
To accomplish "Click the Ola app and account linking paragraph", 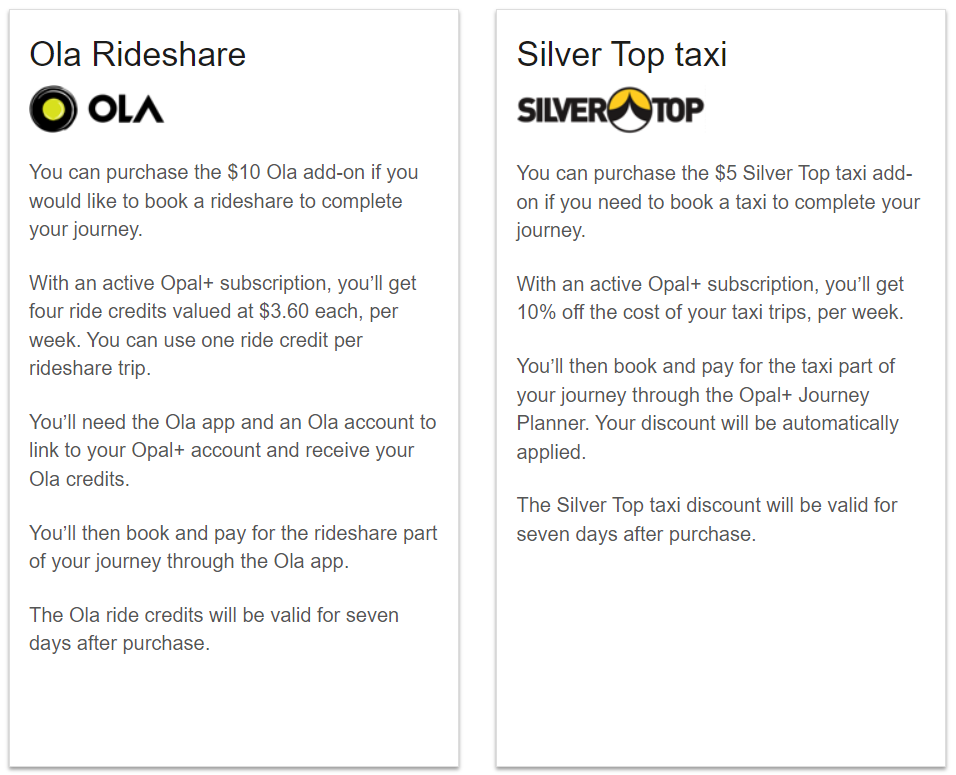I will pyautogui.click(x=233, y=451).
